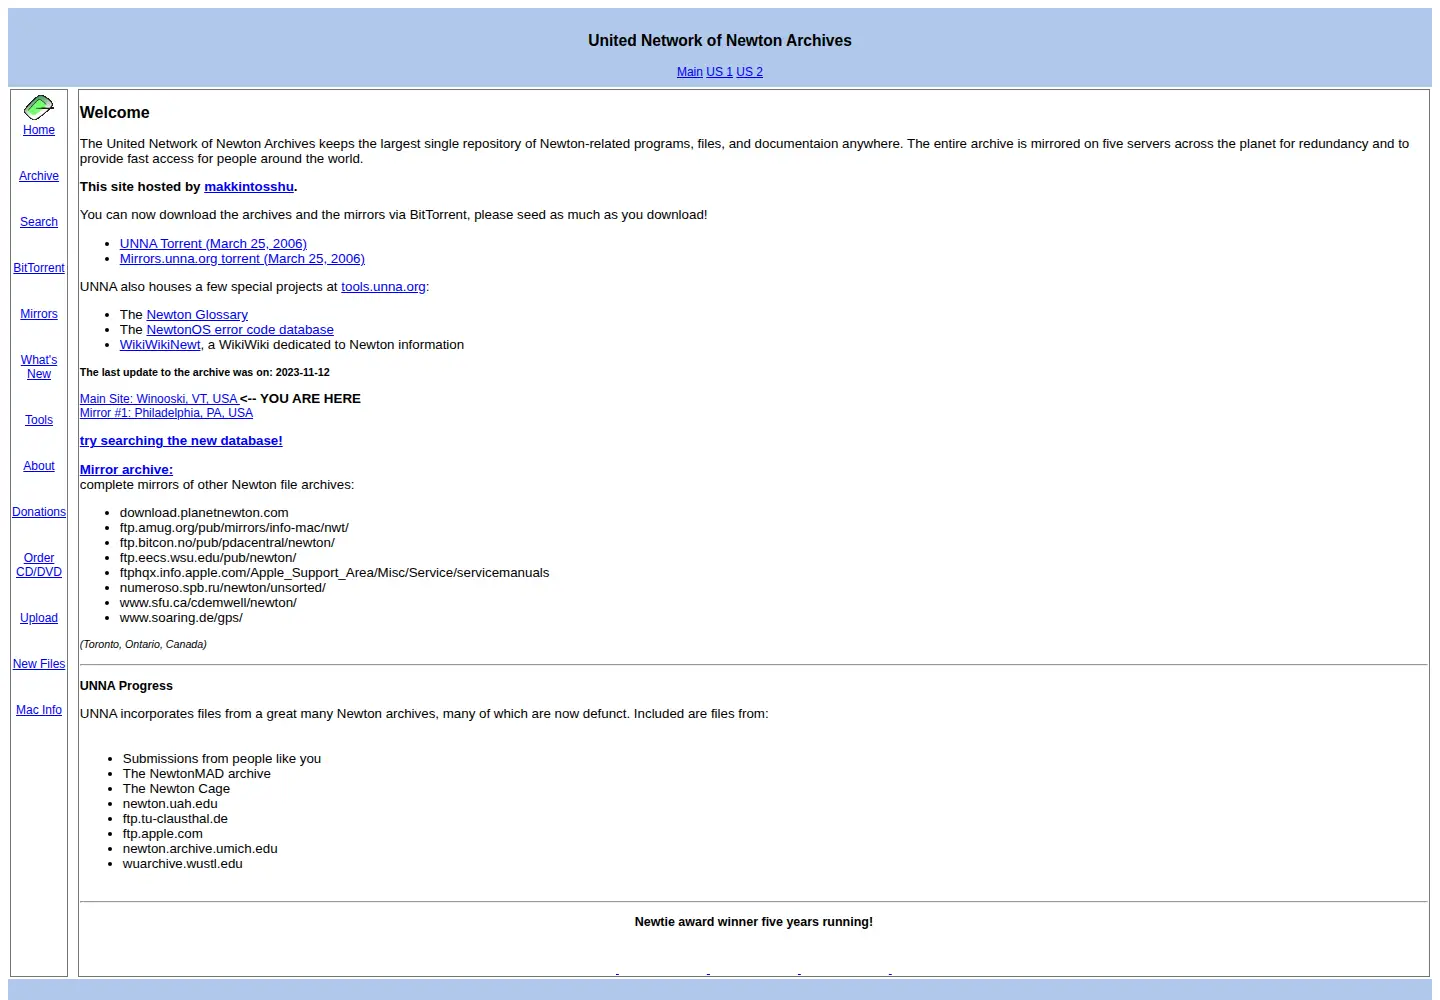
Task: Open the Home link in sidebar
Action: click(39, 130)
